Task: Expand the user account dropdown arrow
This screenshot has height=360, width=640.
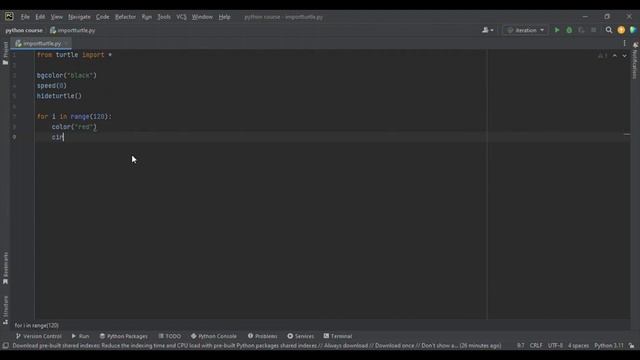Action: click(492, 31)
